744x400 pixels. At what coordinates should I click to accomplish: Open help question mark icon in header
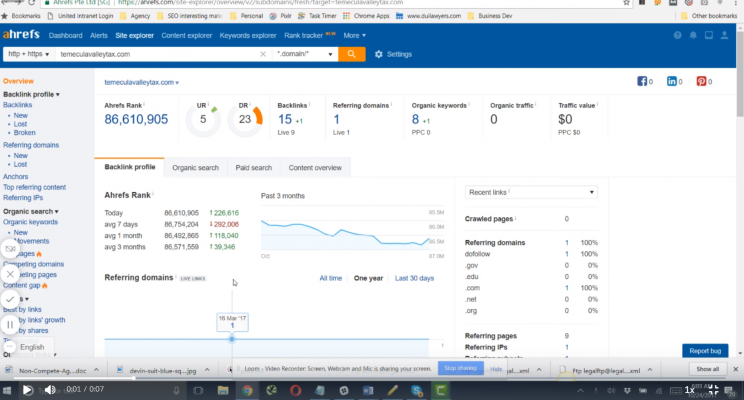(x=676, y=36)
